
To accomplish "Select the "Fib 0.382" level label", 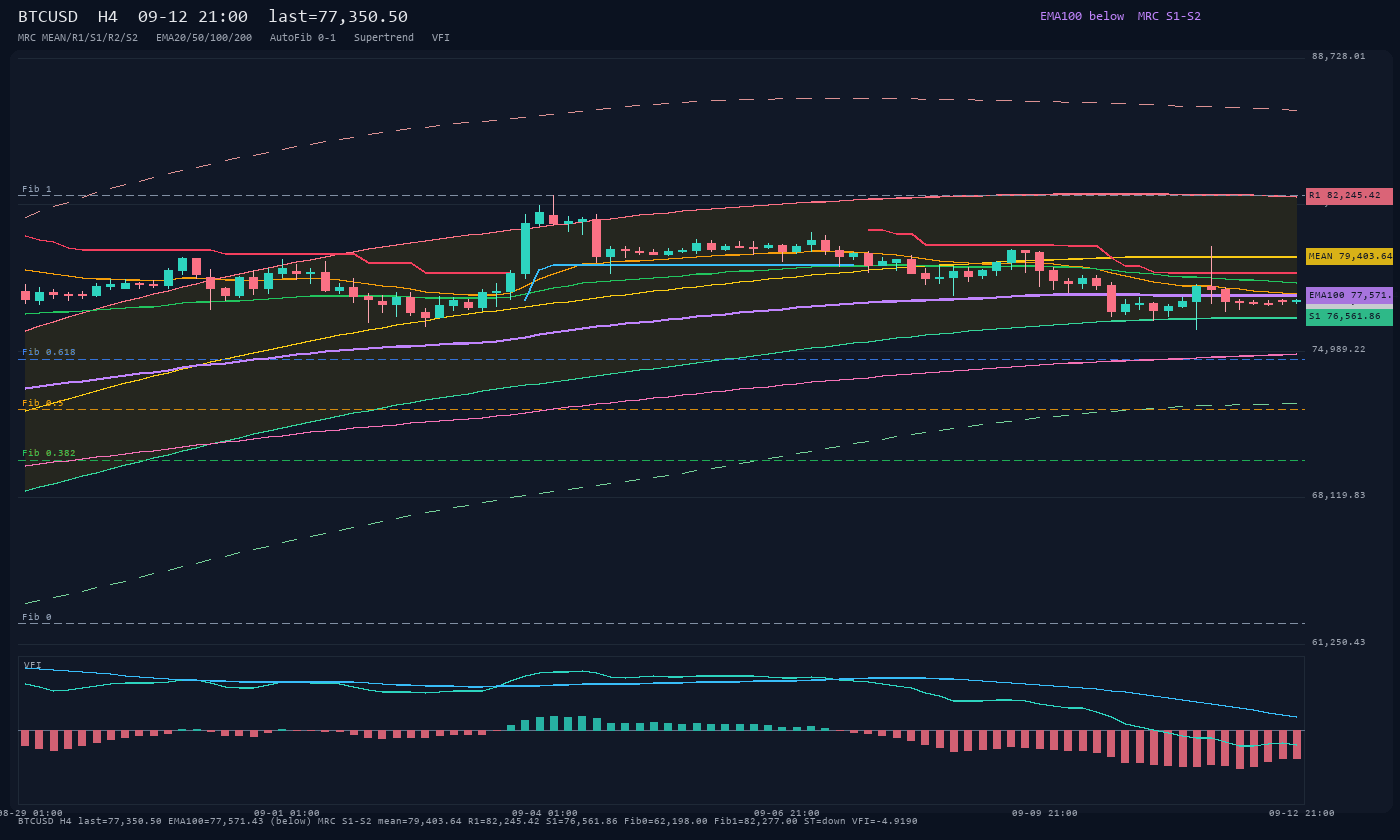I will (49, 453).
